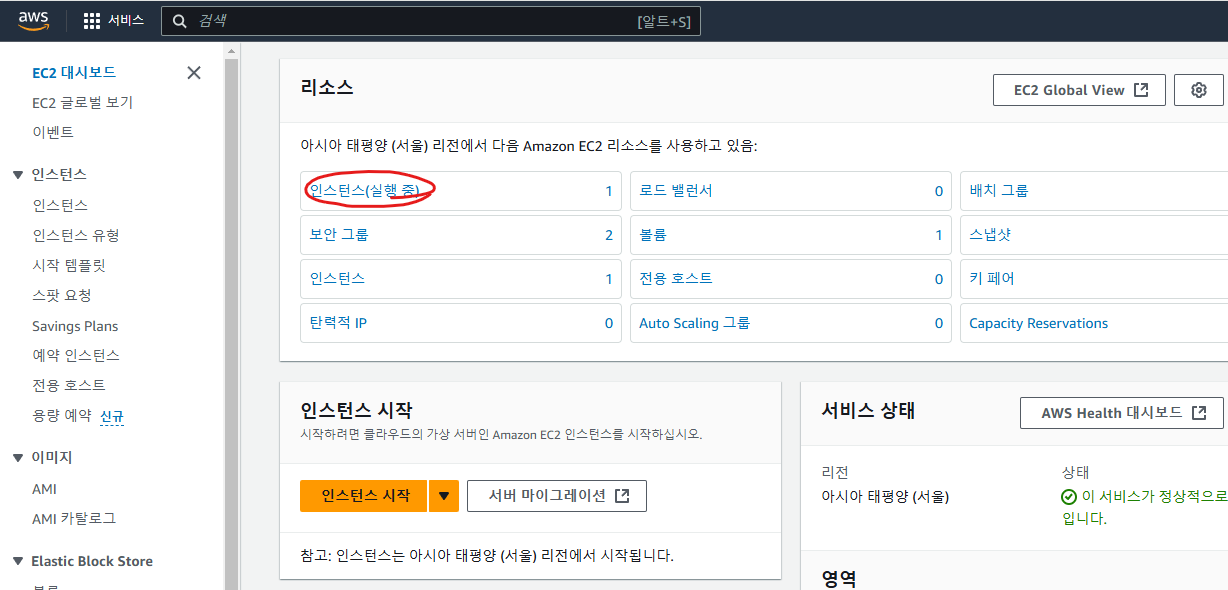Click 아시아 태평양 (서울) region value
Screen dimensions: 1228x590
pos(885,497)
